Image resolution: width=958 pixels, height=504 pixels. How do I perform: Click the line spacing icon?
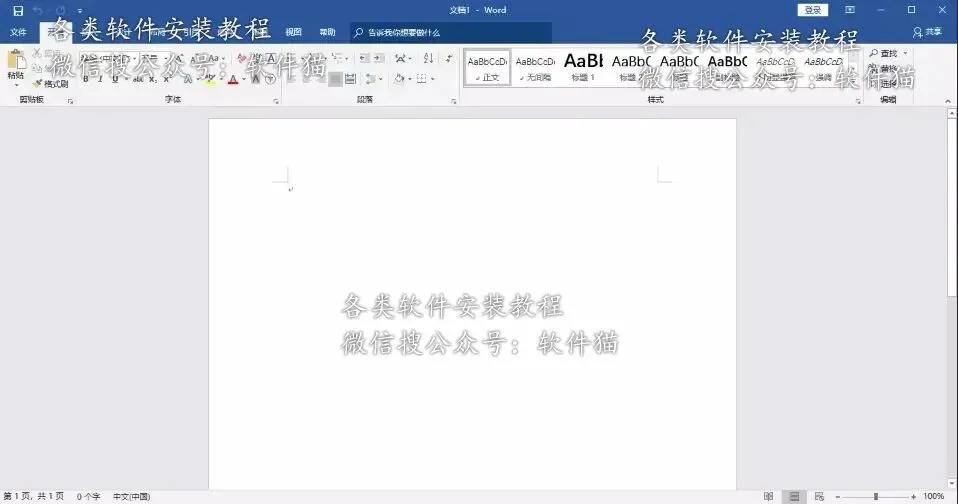tap(371, 79)
